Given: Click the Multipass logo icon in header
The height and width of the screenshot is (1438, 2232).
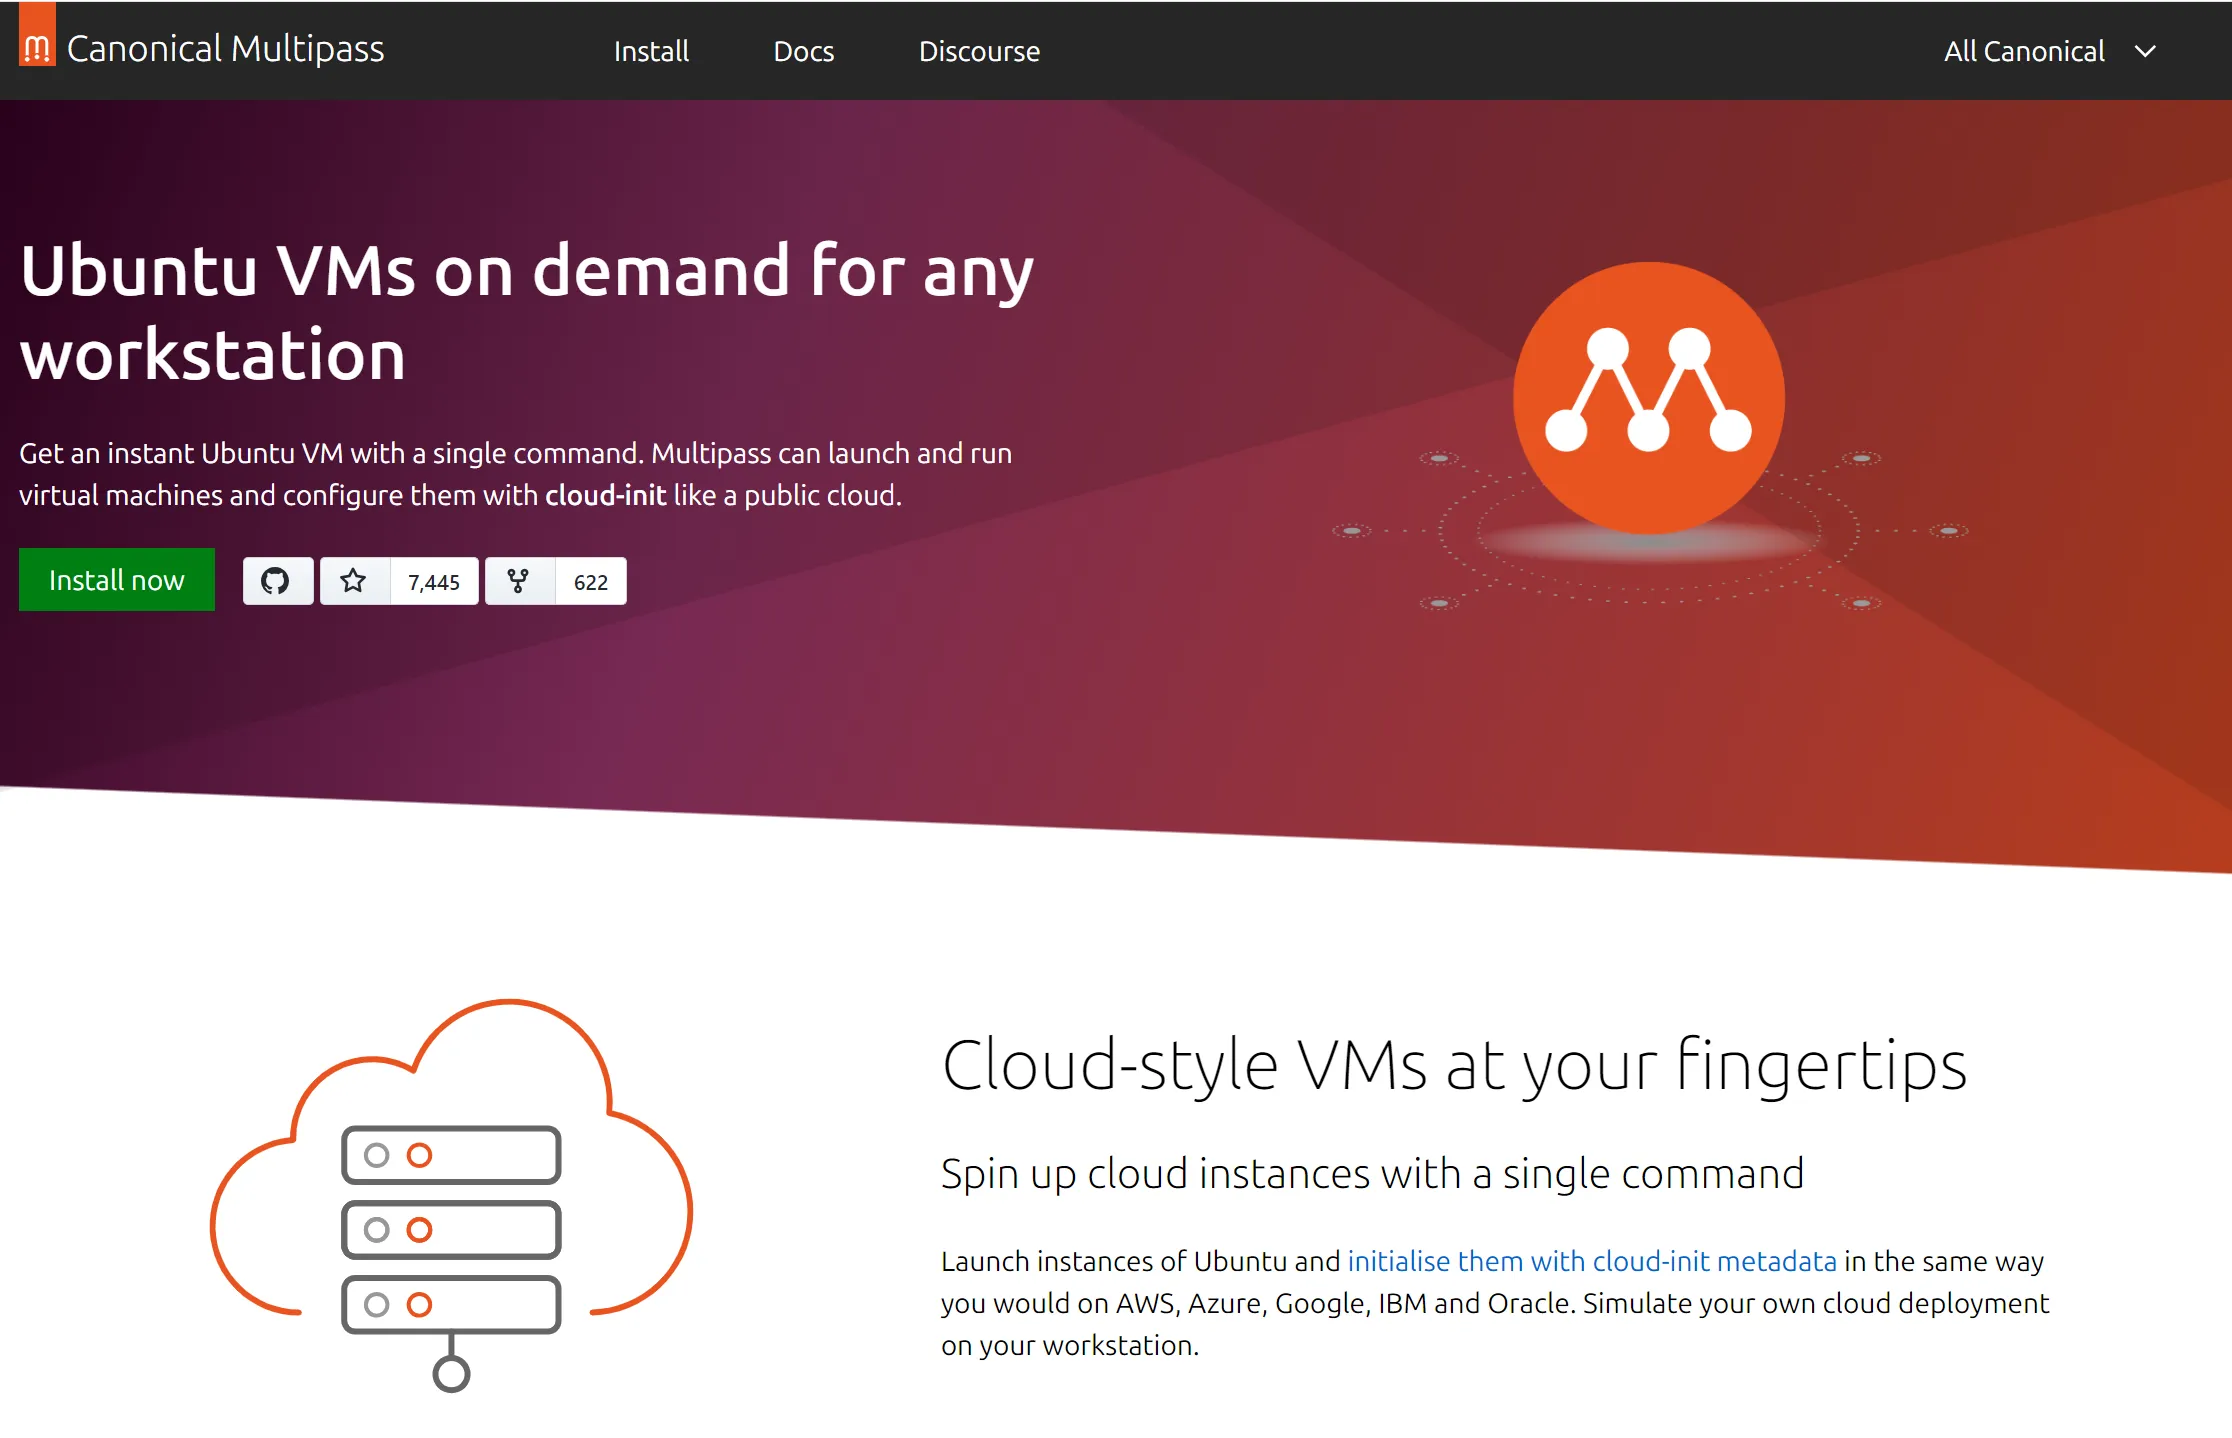Looking at the screenshot, I should click(x=37, y=42).
